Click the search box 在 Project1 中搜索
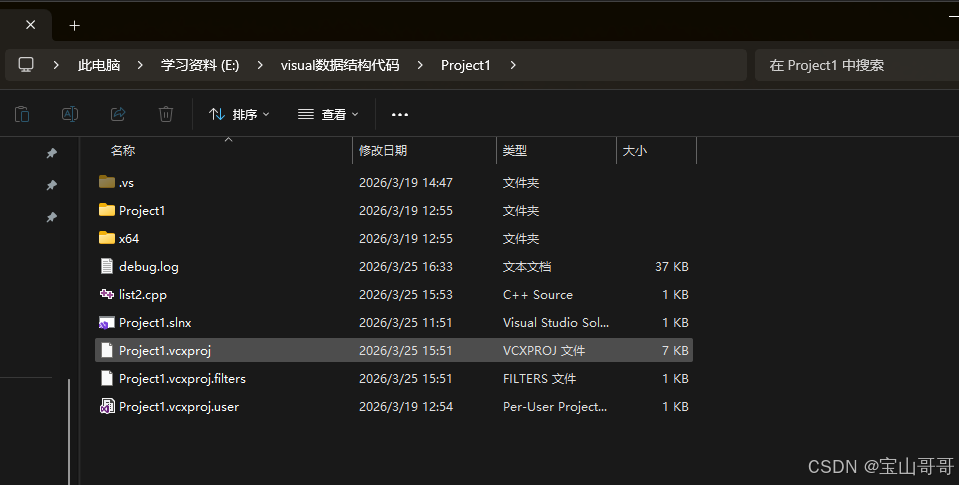The image size is (959, 485). pyautogui.click(x=857, y=65)
